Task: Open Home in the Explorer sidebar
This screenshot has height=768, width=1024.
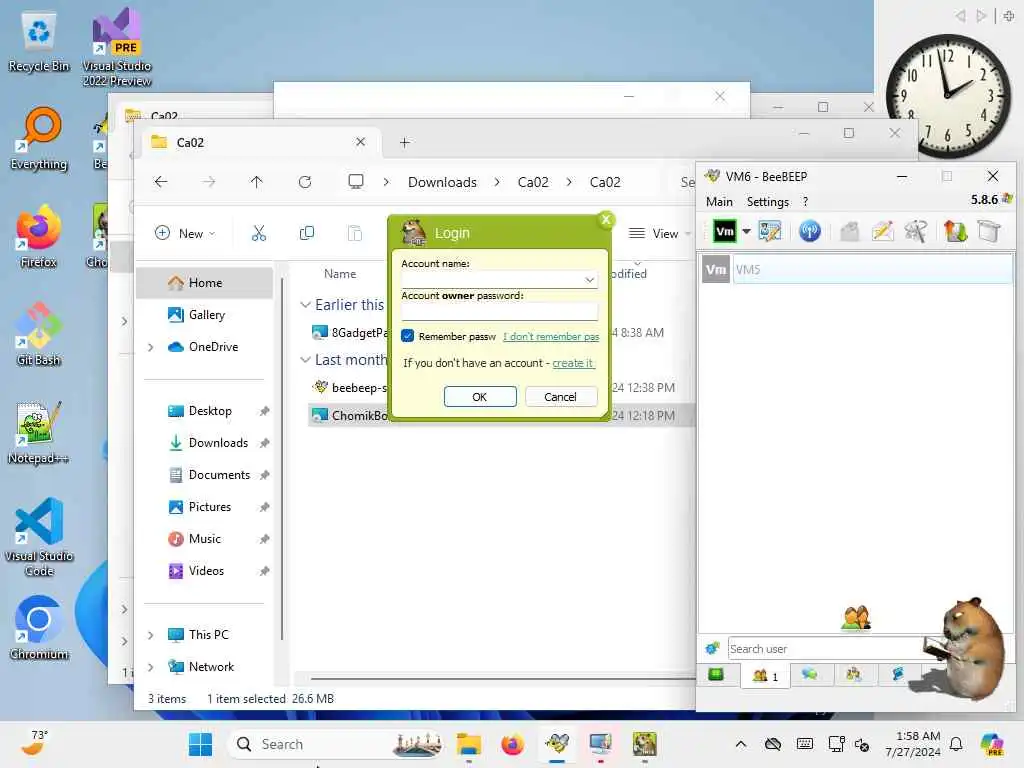Action: 204,283
